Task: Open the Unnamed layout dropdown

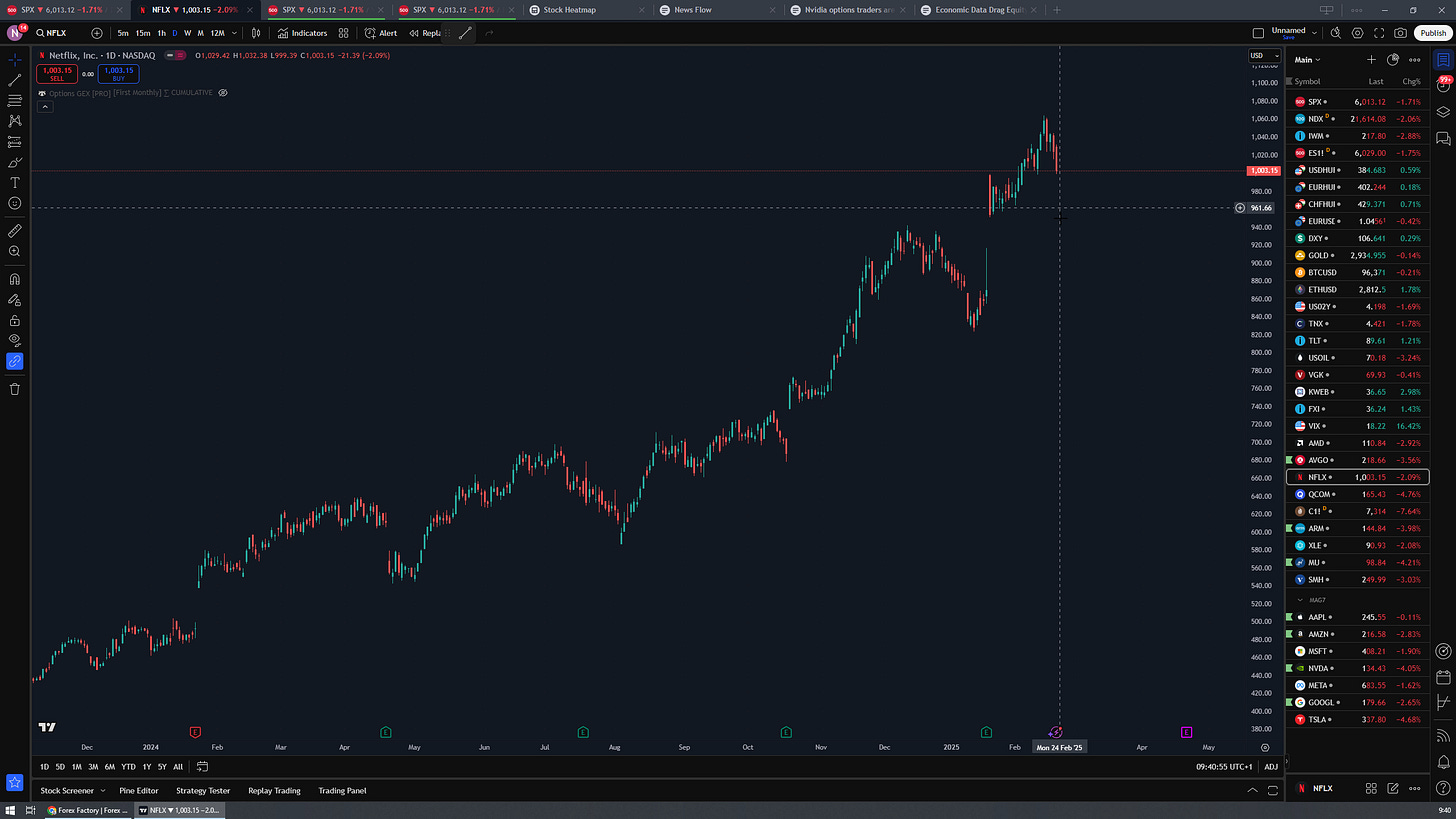Action: tap(1314, 33)
